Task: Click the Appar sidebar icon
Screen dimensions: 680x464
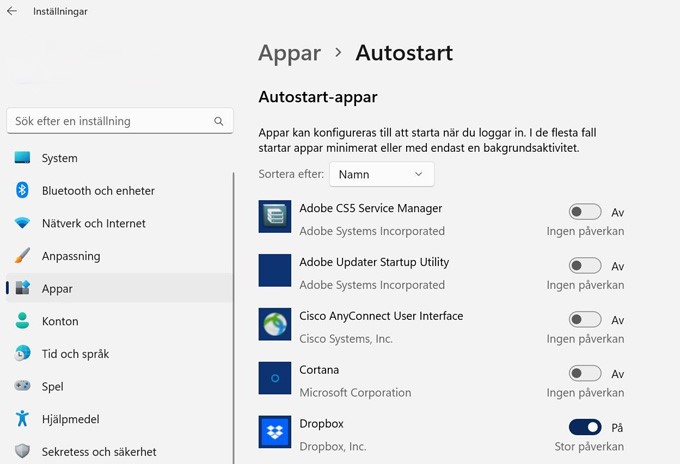Action: click(22, 288)
